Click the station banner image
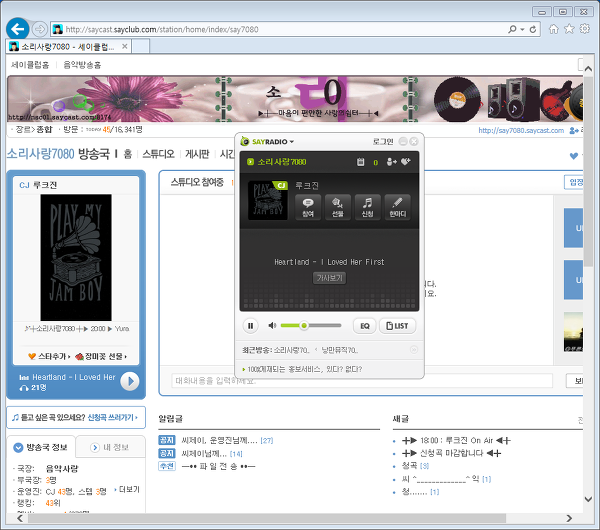The height and width of the screenshot is (530, 600). pyautogui.click(x=295, y=99)
